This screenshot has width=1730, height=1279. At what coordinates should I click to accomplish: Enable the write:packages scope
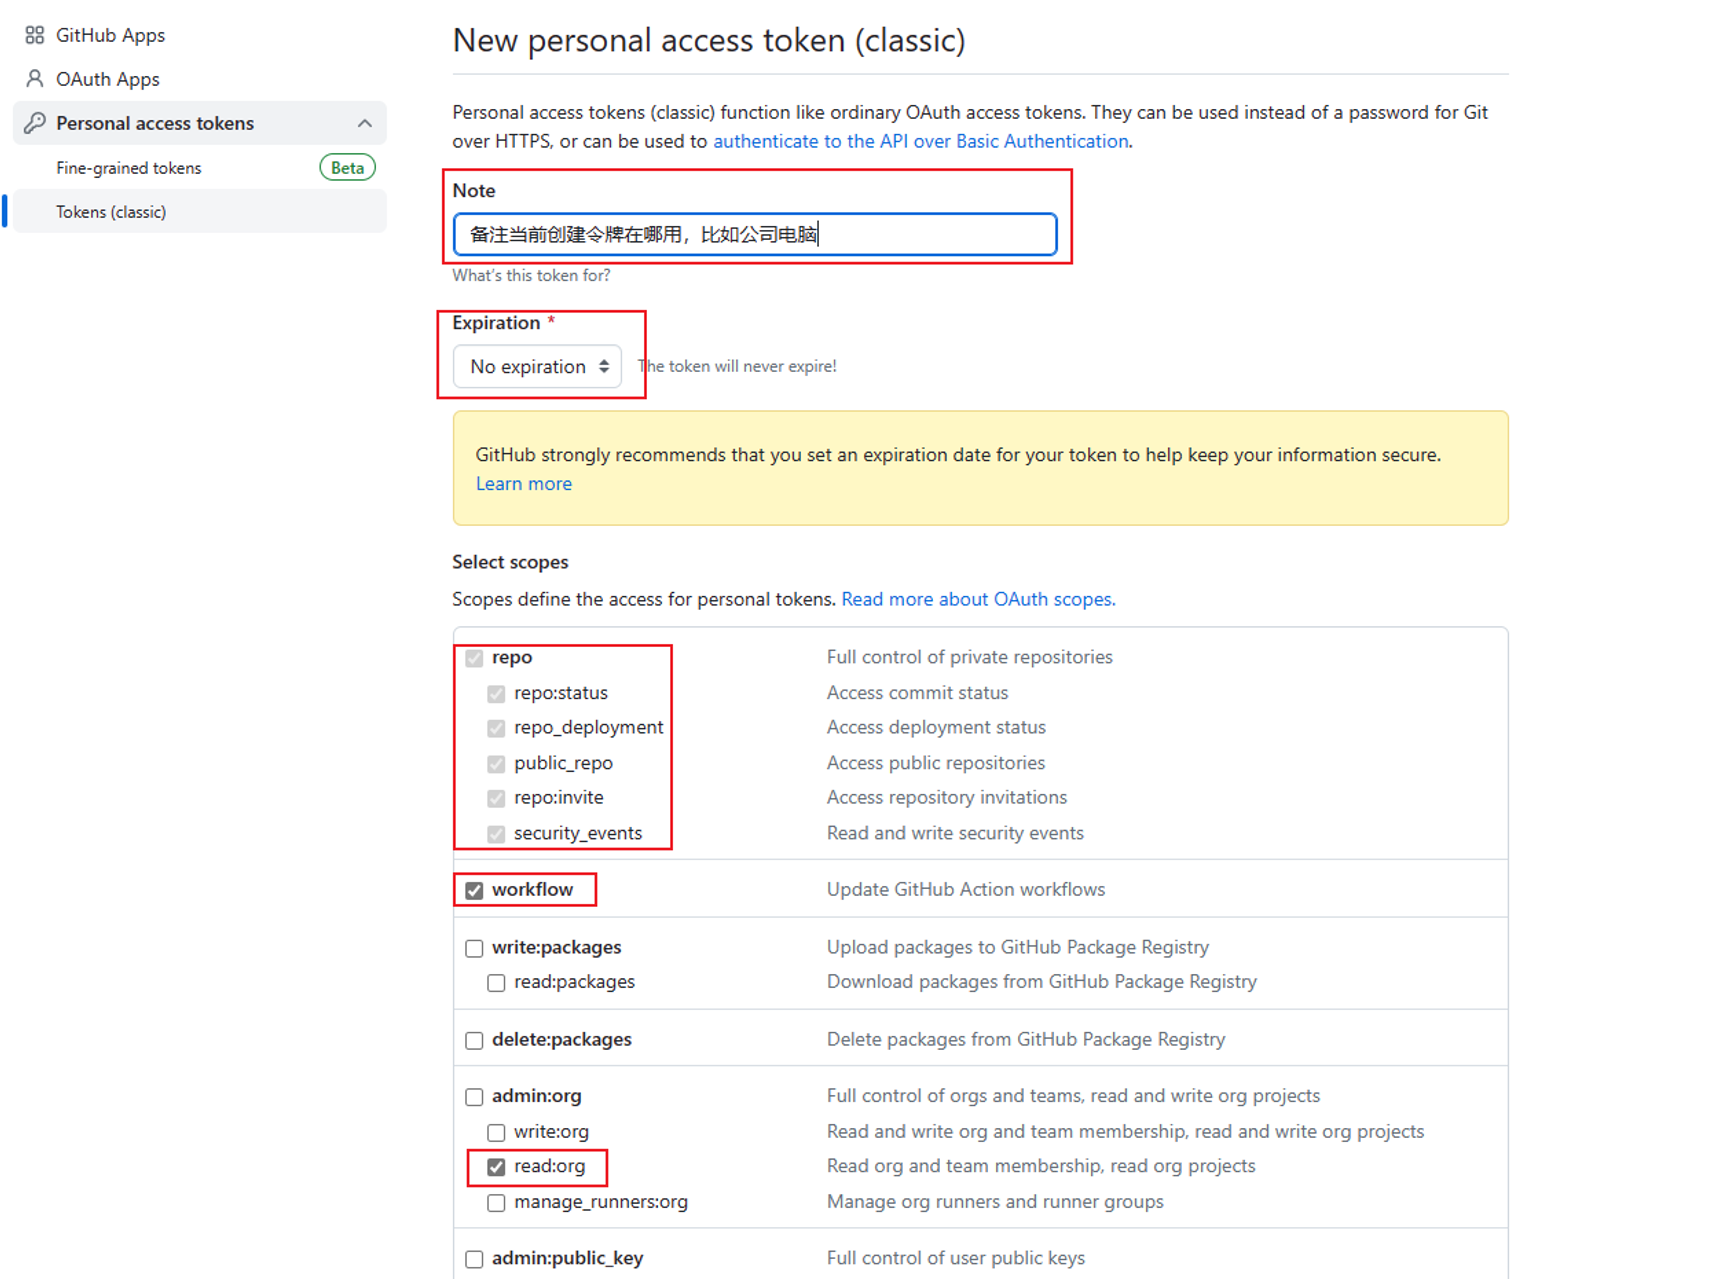(x=475, y=948)
